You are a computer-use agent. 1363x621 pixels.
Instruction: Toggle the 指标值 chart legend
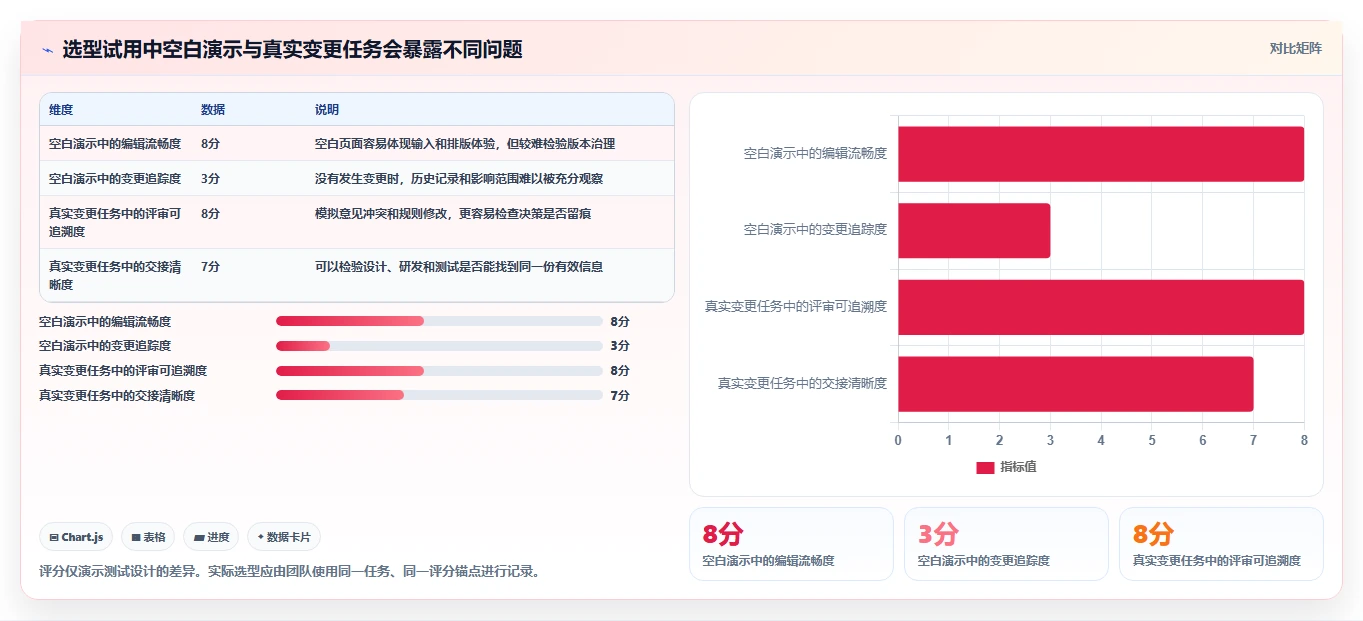pos(1006,467)
